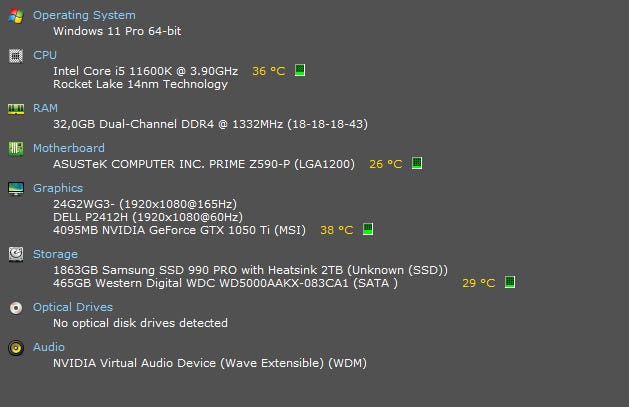Open the Motherboard section heading

coord(68,149)
